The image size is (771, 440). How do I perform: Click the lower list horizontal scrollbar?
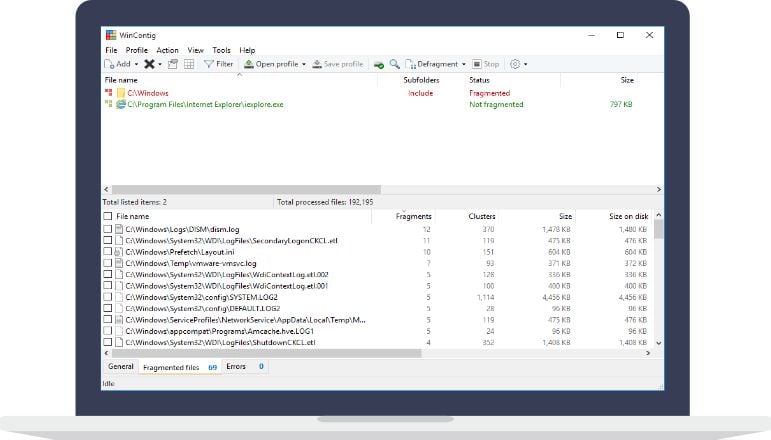click(x=267, y=353)
